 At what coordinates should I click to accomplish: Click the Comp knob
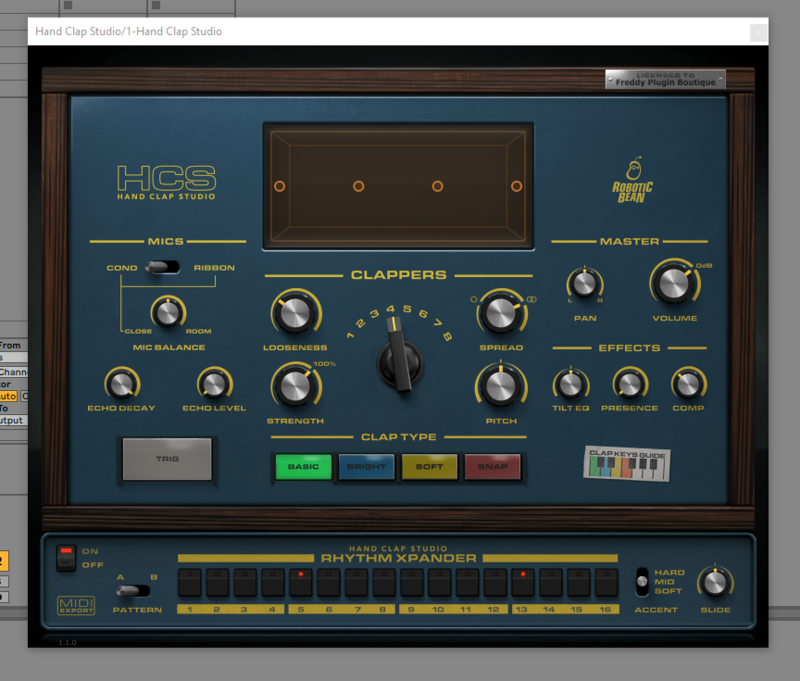tap(688, 384)
